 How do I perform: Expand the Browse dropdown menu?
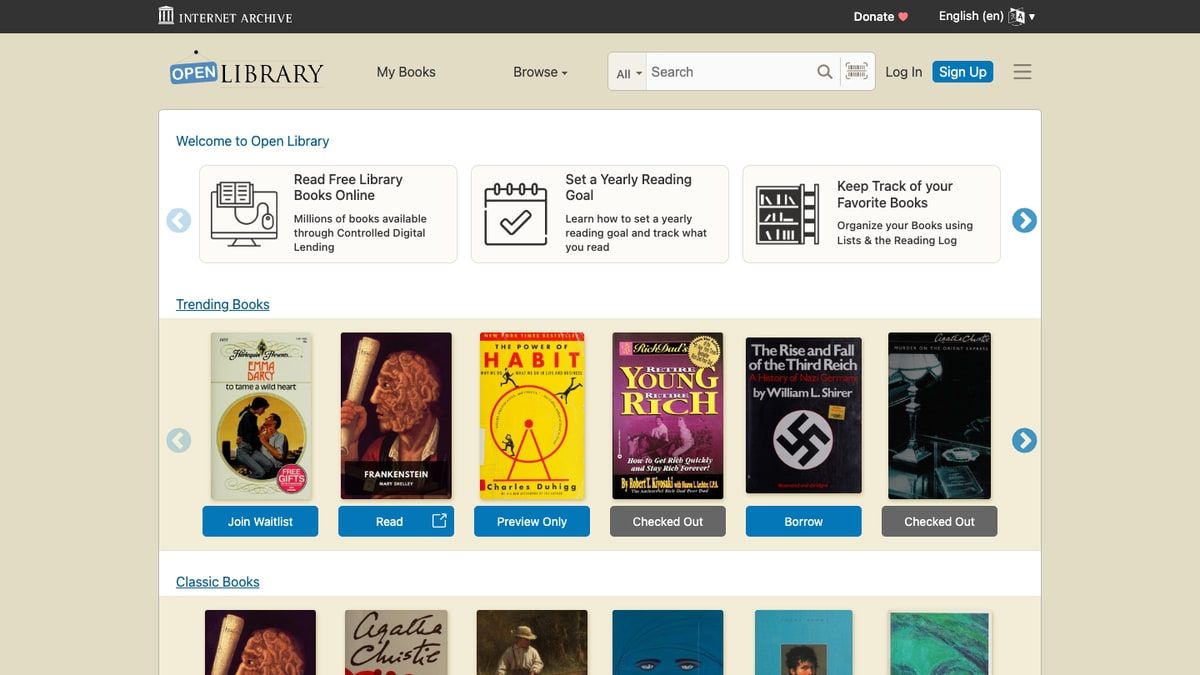pyautogui.click(x=540, y=72)
